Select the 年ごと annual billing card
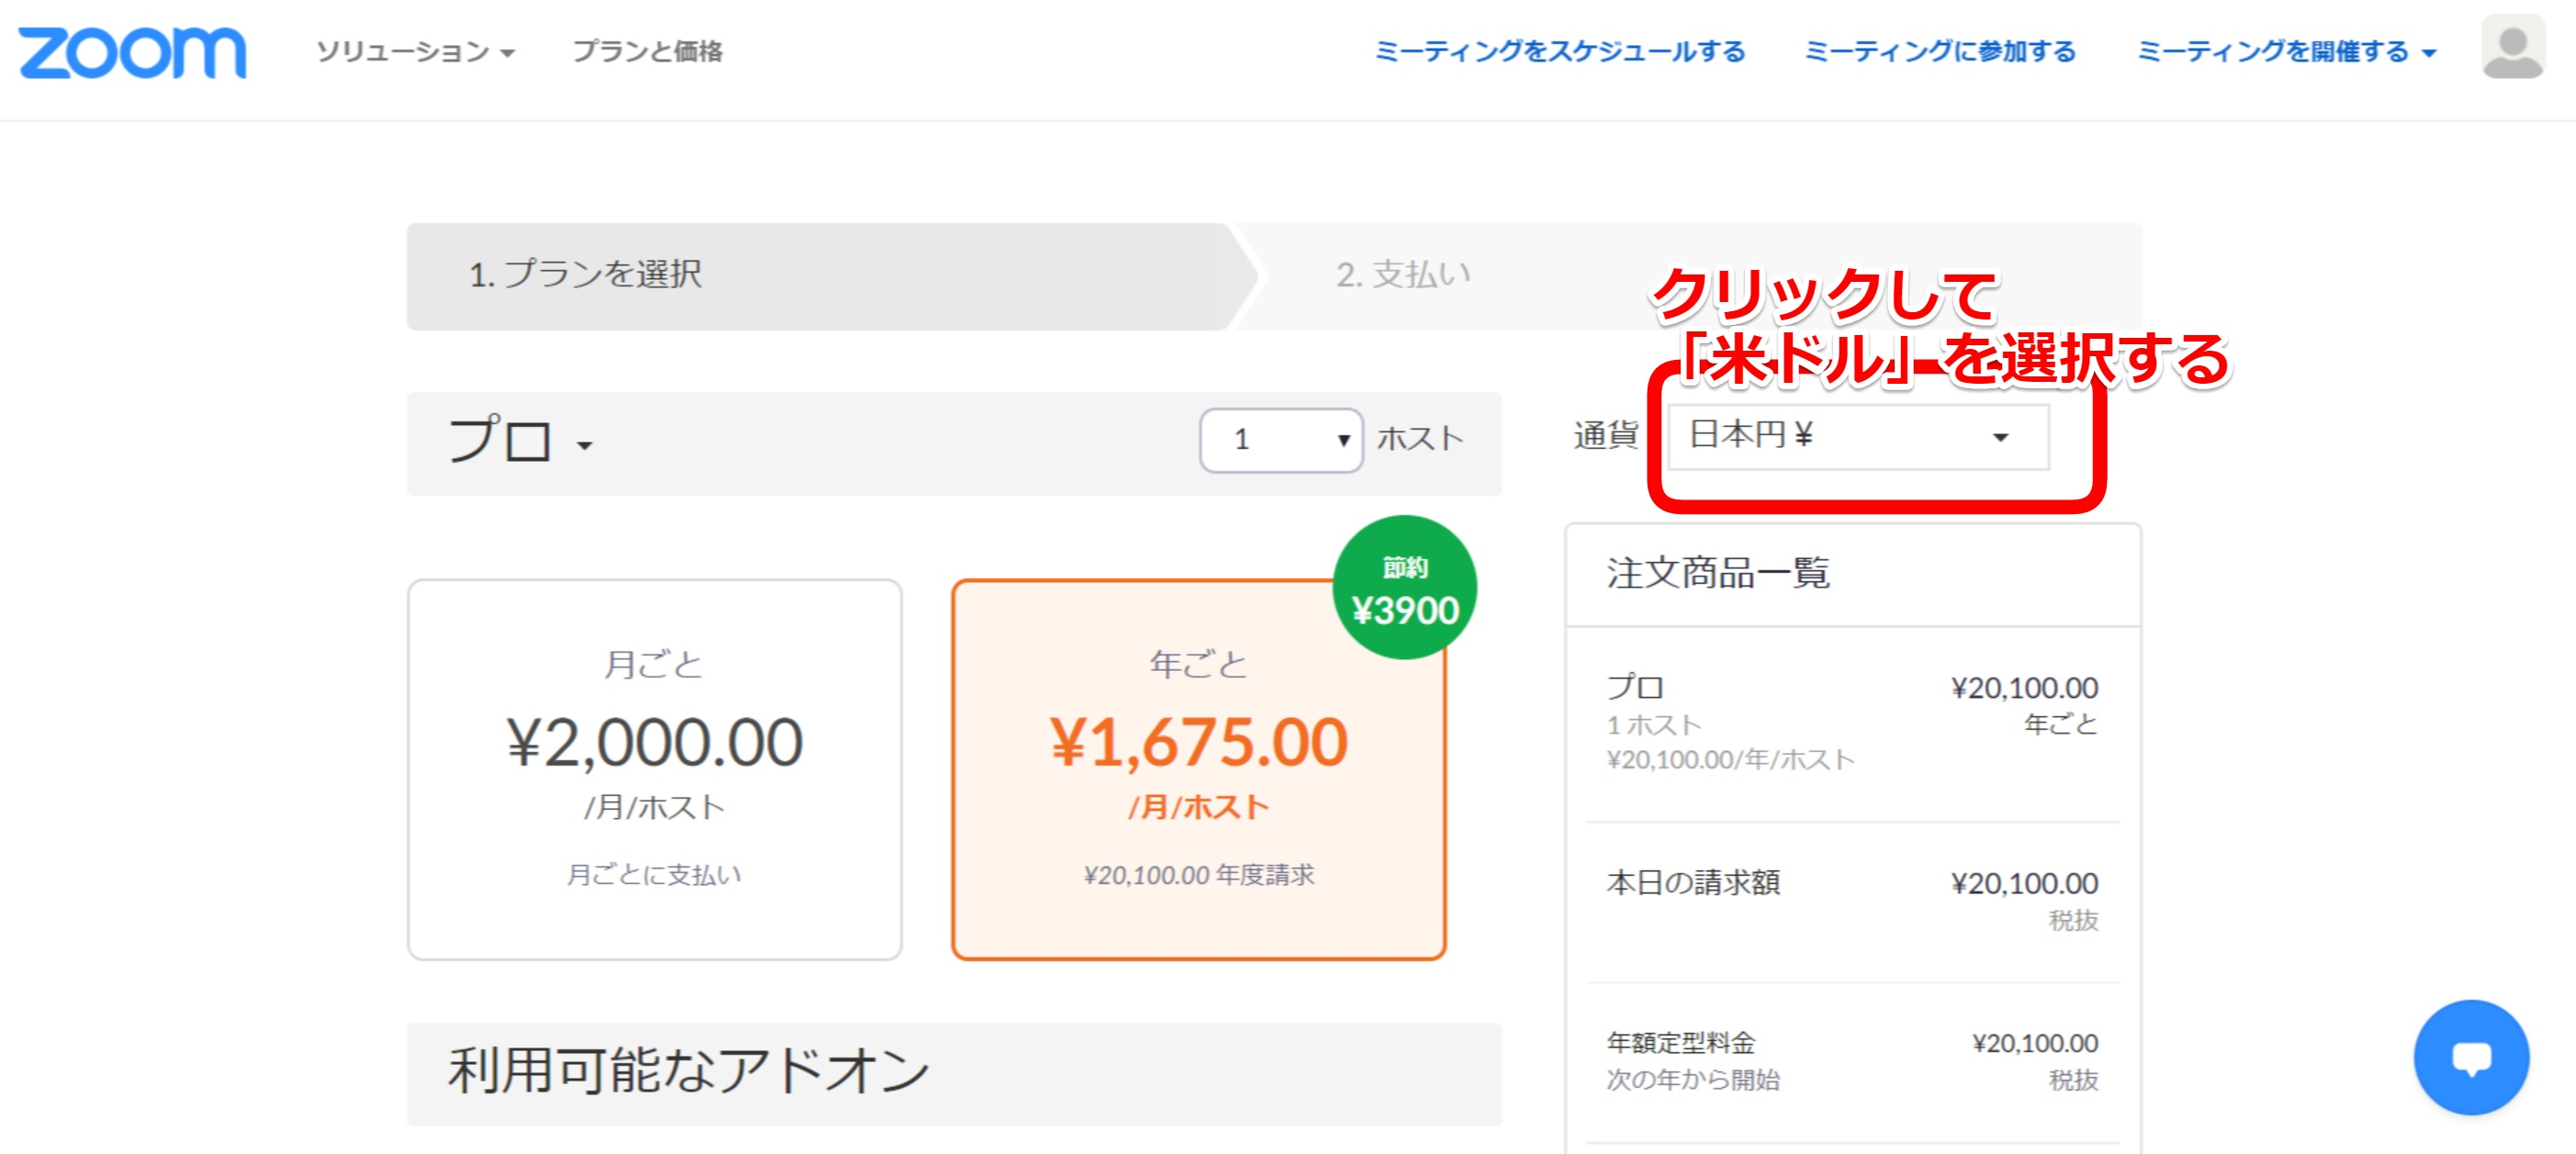Screen dimensions: 2576x1154 [x=1198, y=768]
